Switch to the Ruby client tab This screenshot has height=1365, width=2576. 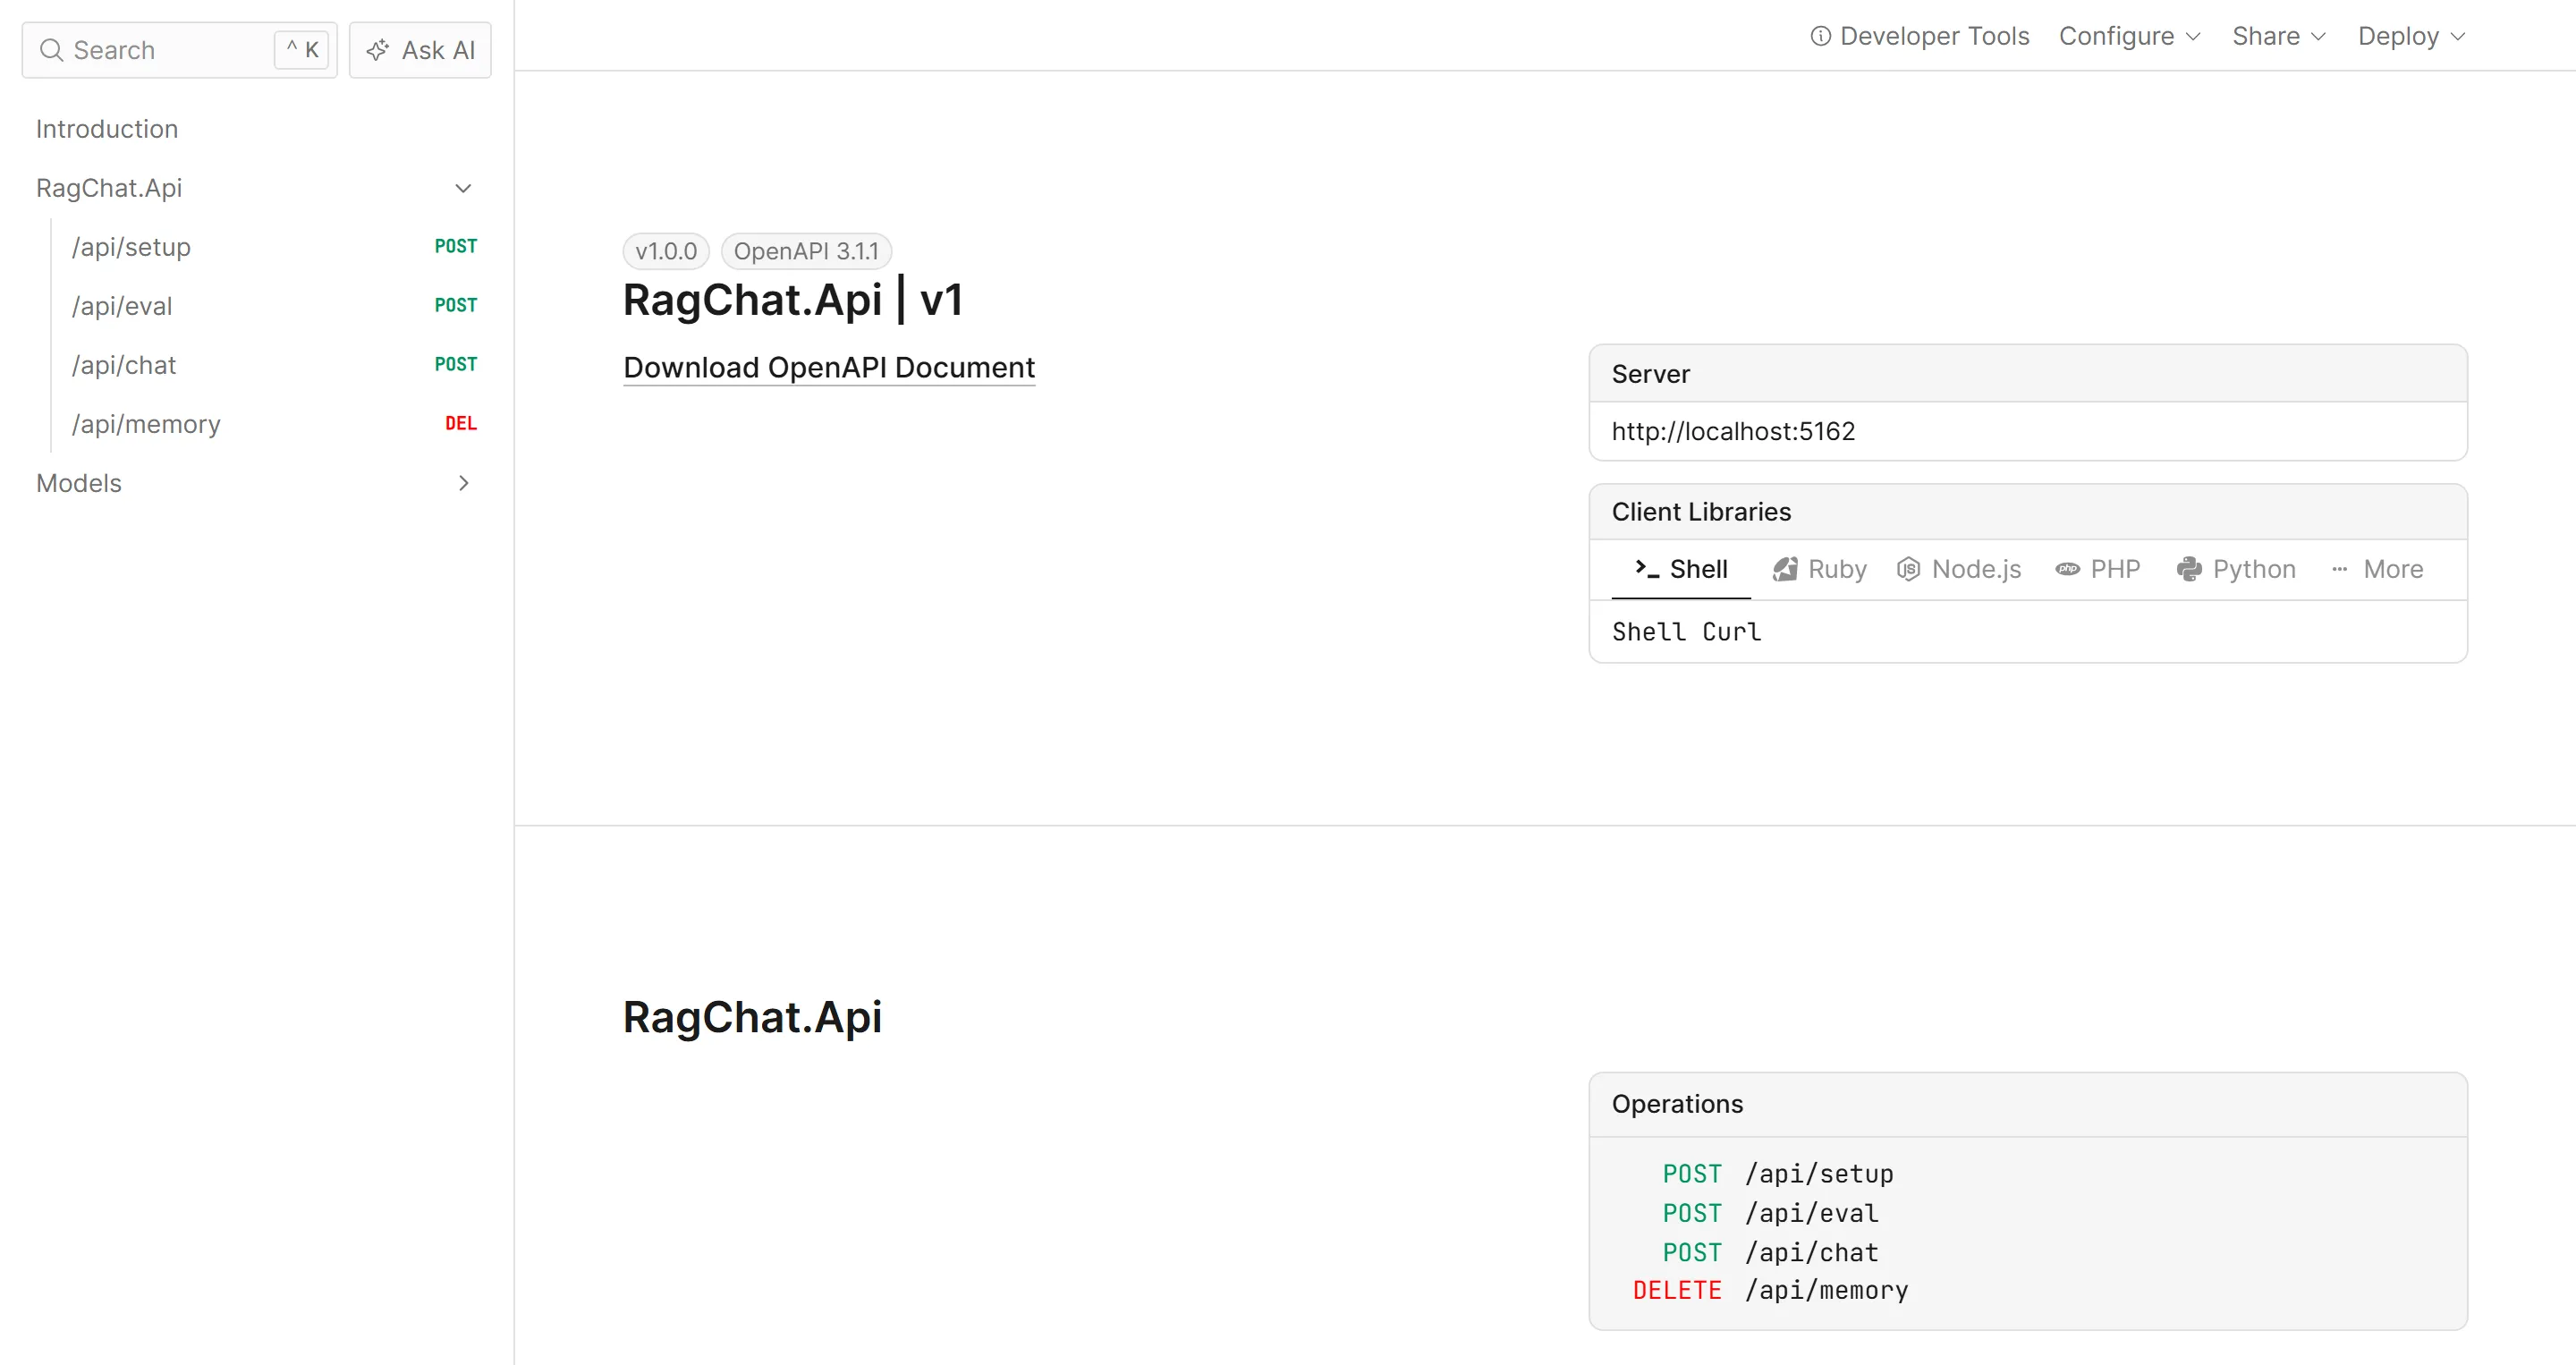click(1819, 569)
